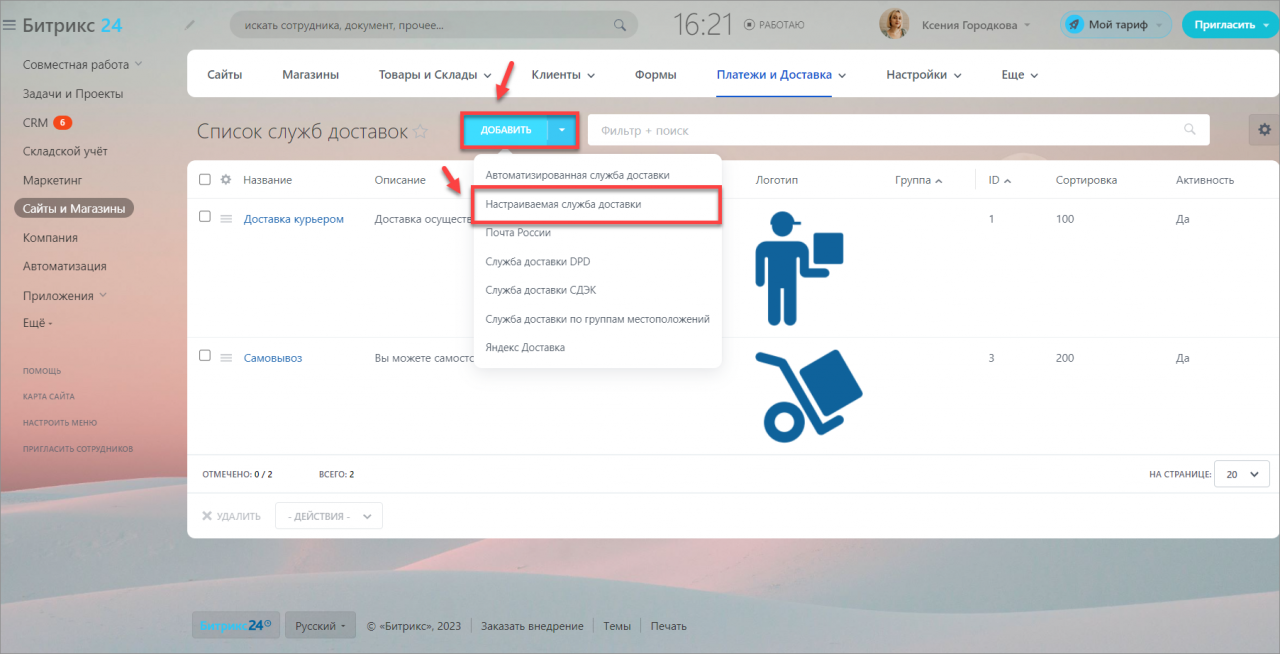Click the clock showing 16:21

coord(703,25)
